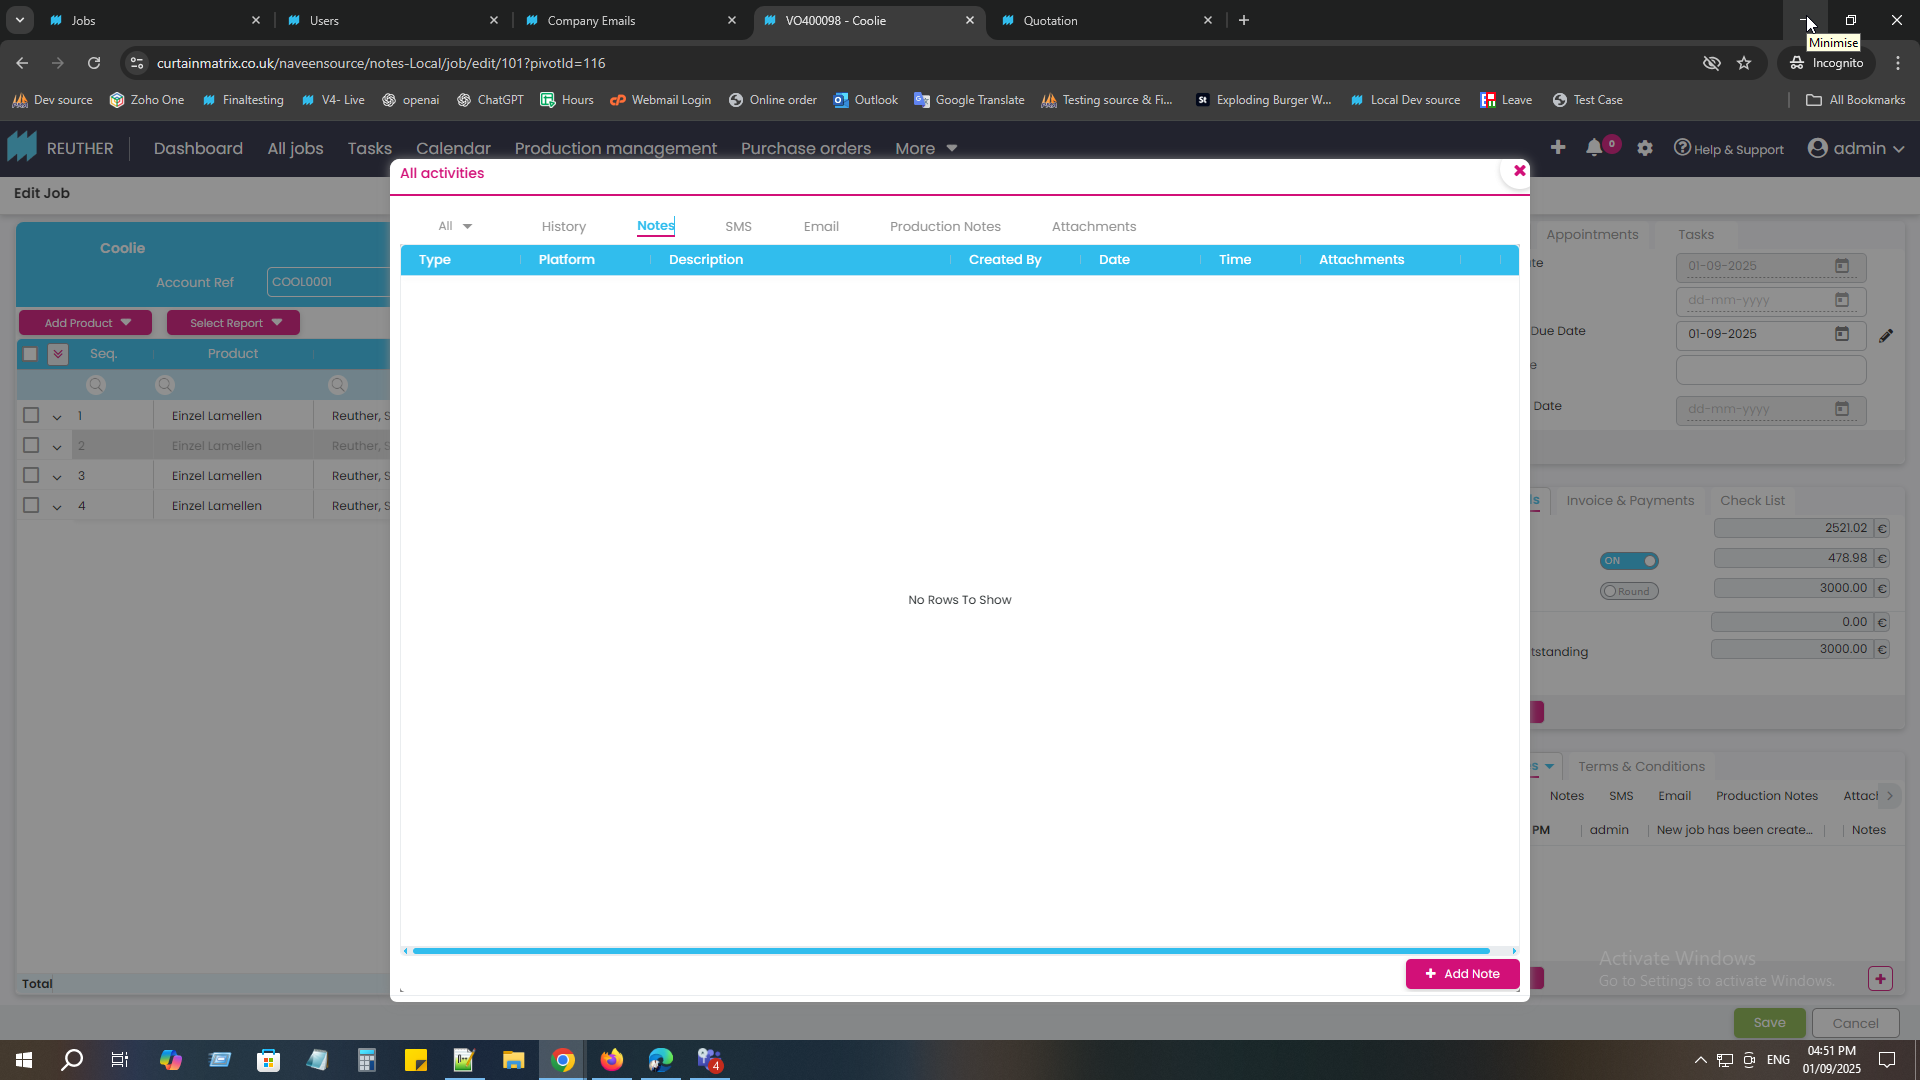Close the All activities dialog
Image resolution: width=1920 pixels, height=1080 pixels.
click(x=1519, y=171)
